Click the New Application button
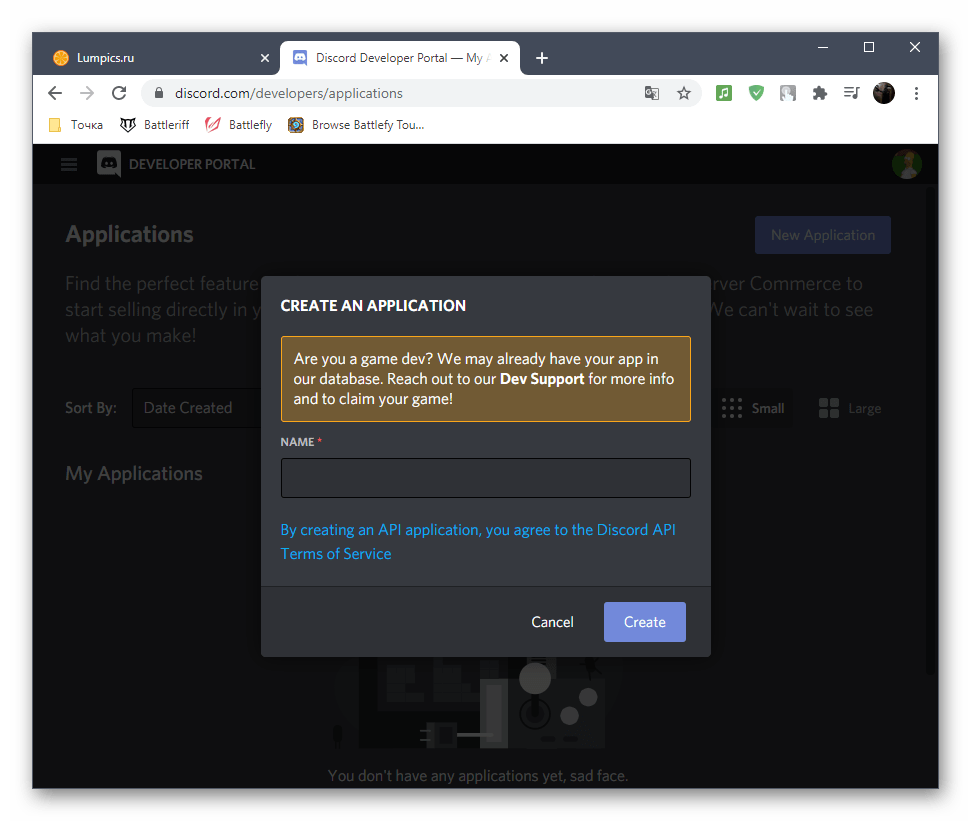Image resolution: width=971 pixels, height=821 pixels. 822,235
